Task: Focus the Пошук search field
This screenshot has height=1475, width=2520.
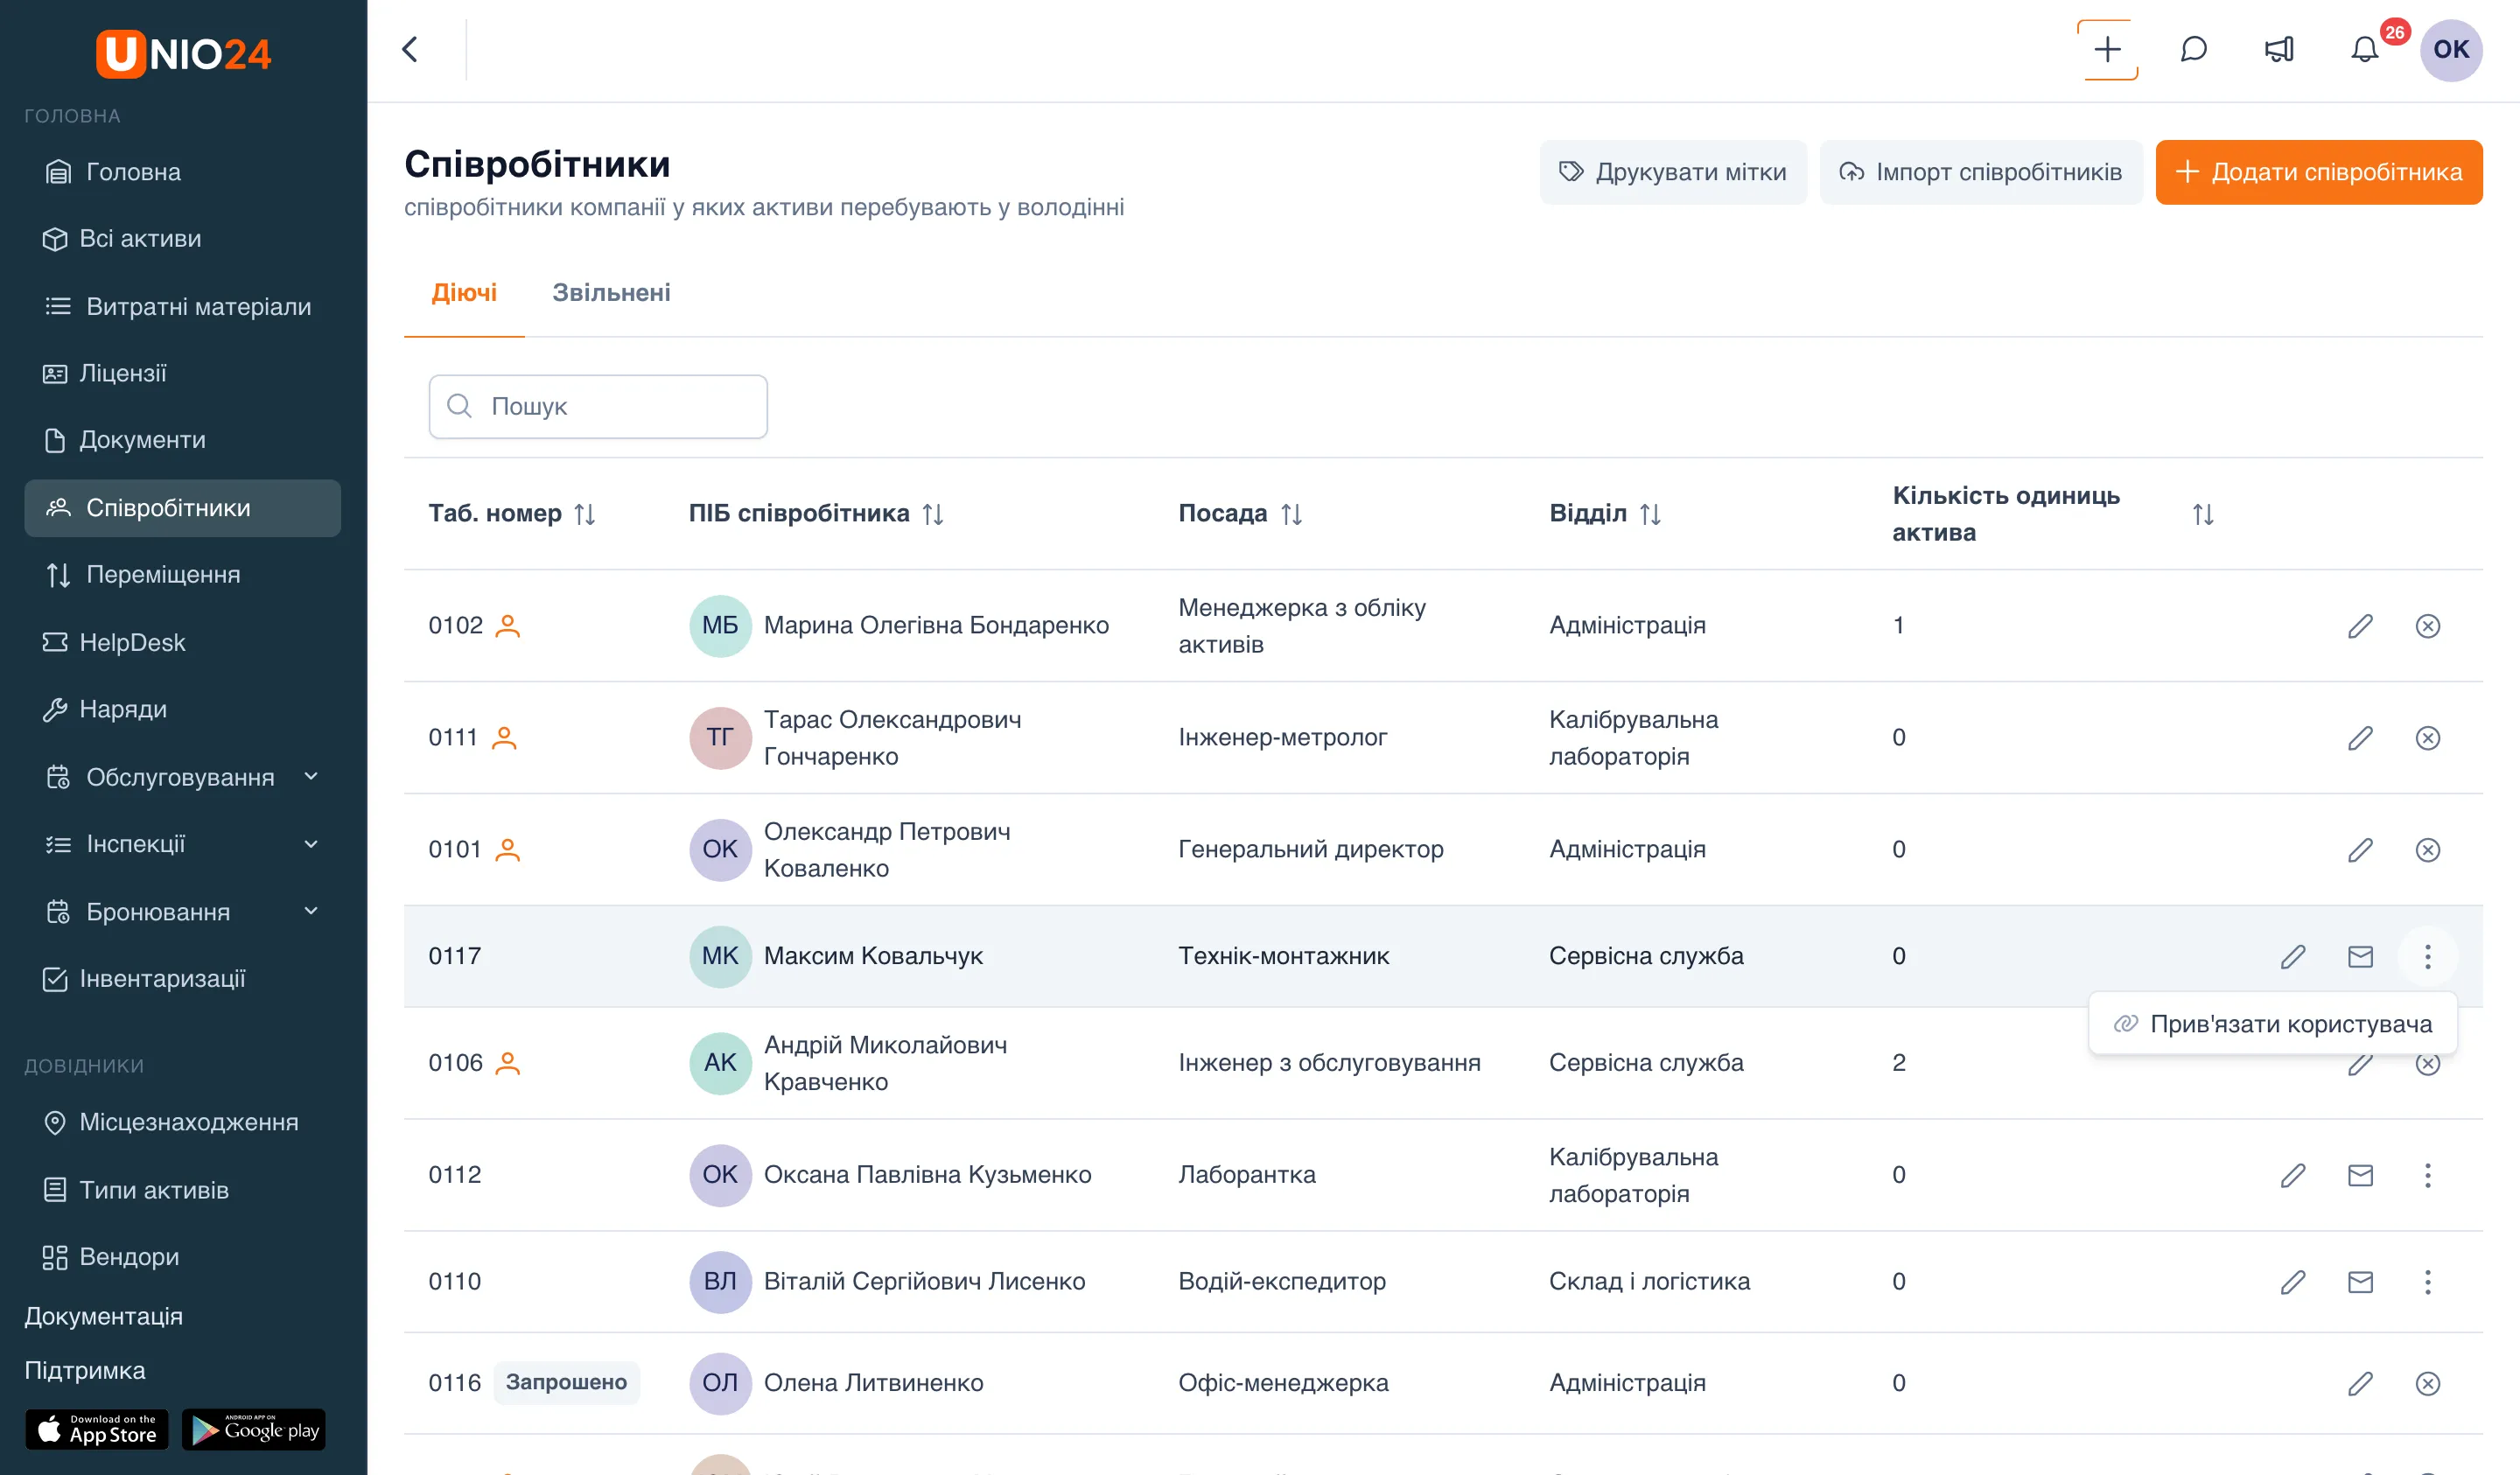Action: (598, 406)
